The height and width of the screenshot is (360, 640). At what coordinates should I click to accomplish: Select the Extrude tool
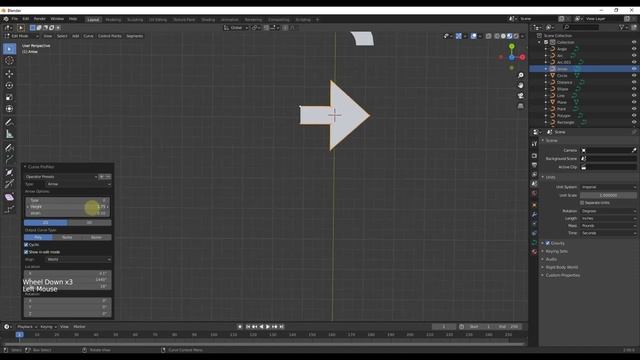coord(9,159)
